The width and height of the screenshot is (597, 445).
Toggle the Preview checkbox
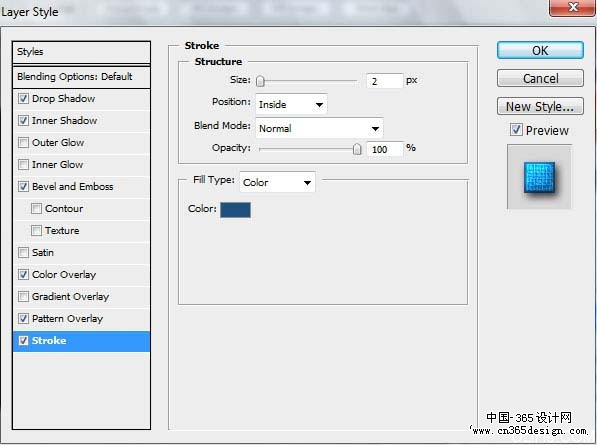[516, 130]
